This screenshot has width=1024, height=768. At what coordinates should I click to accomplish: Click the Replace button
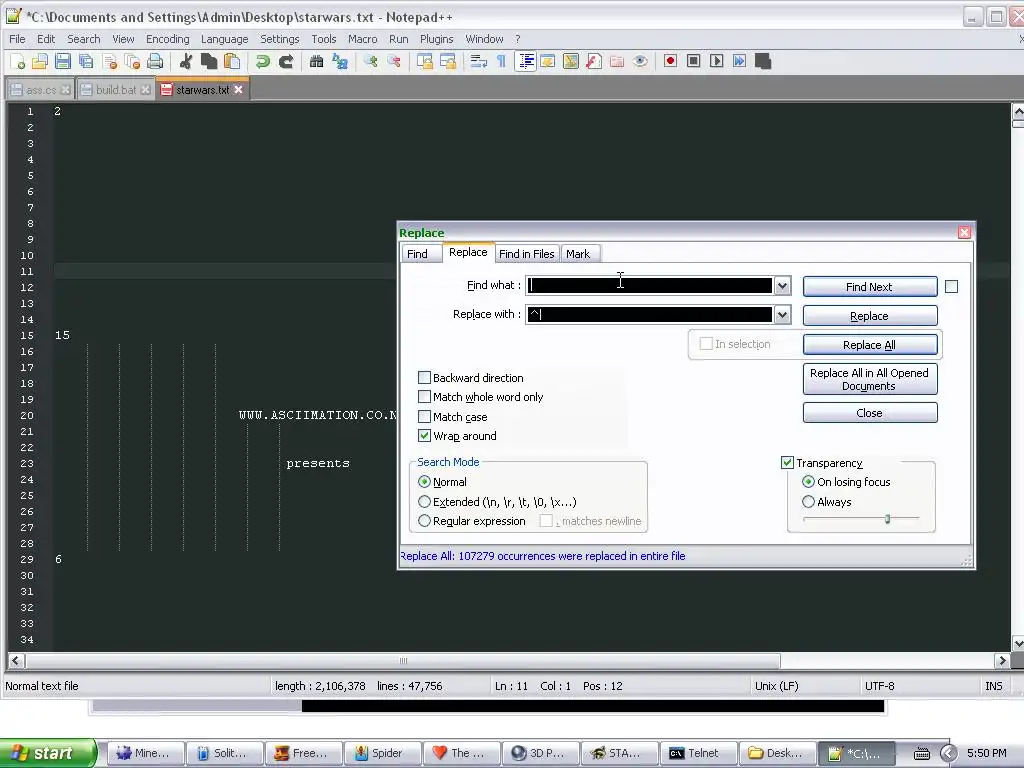869,316
